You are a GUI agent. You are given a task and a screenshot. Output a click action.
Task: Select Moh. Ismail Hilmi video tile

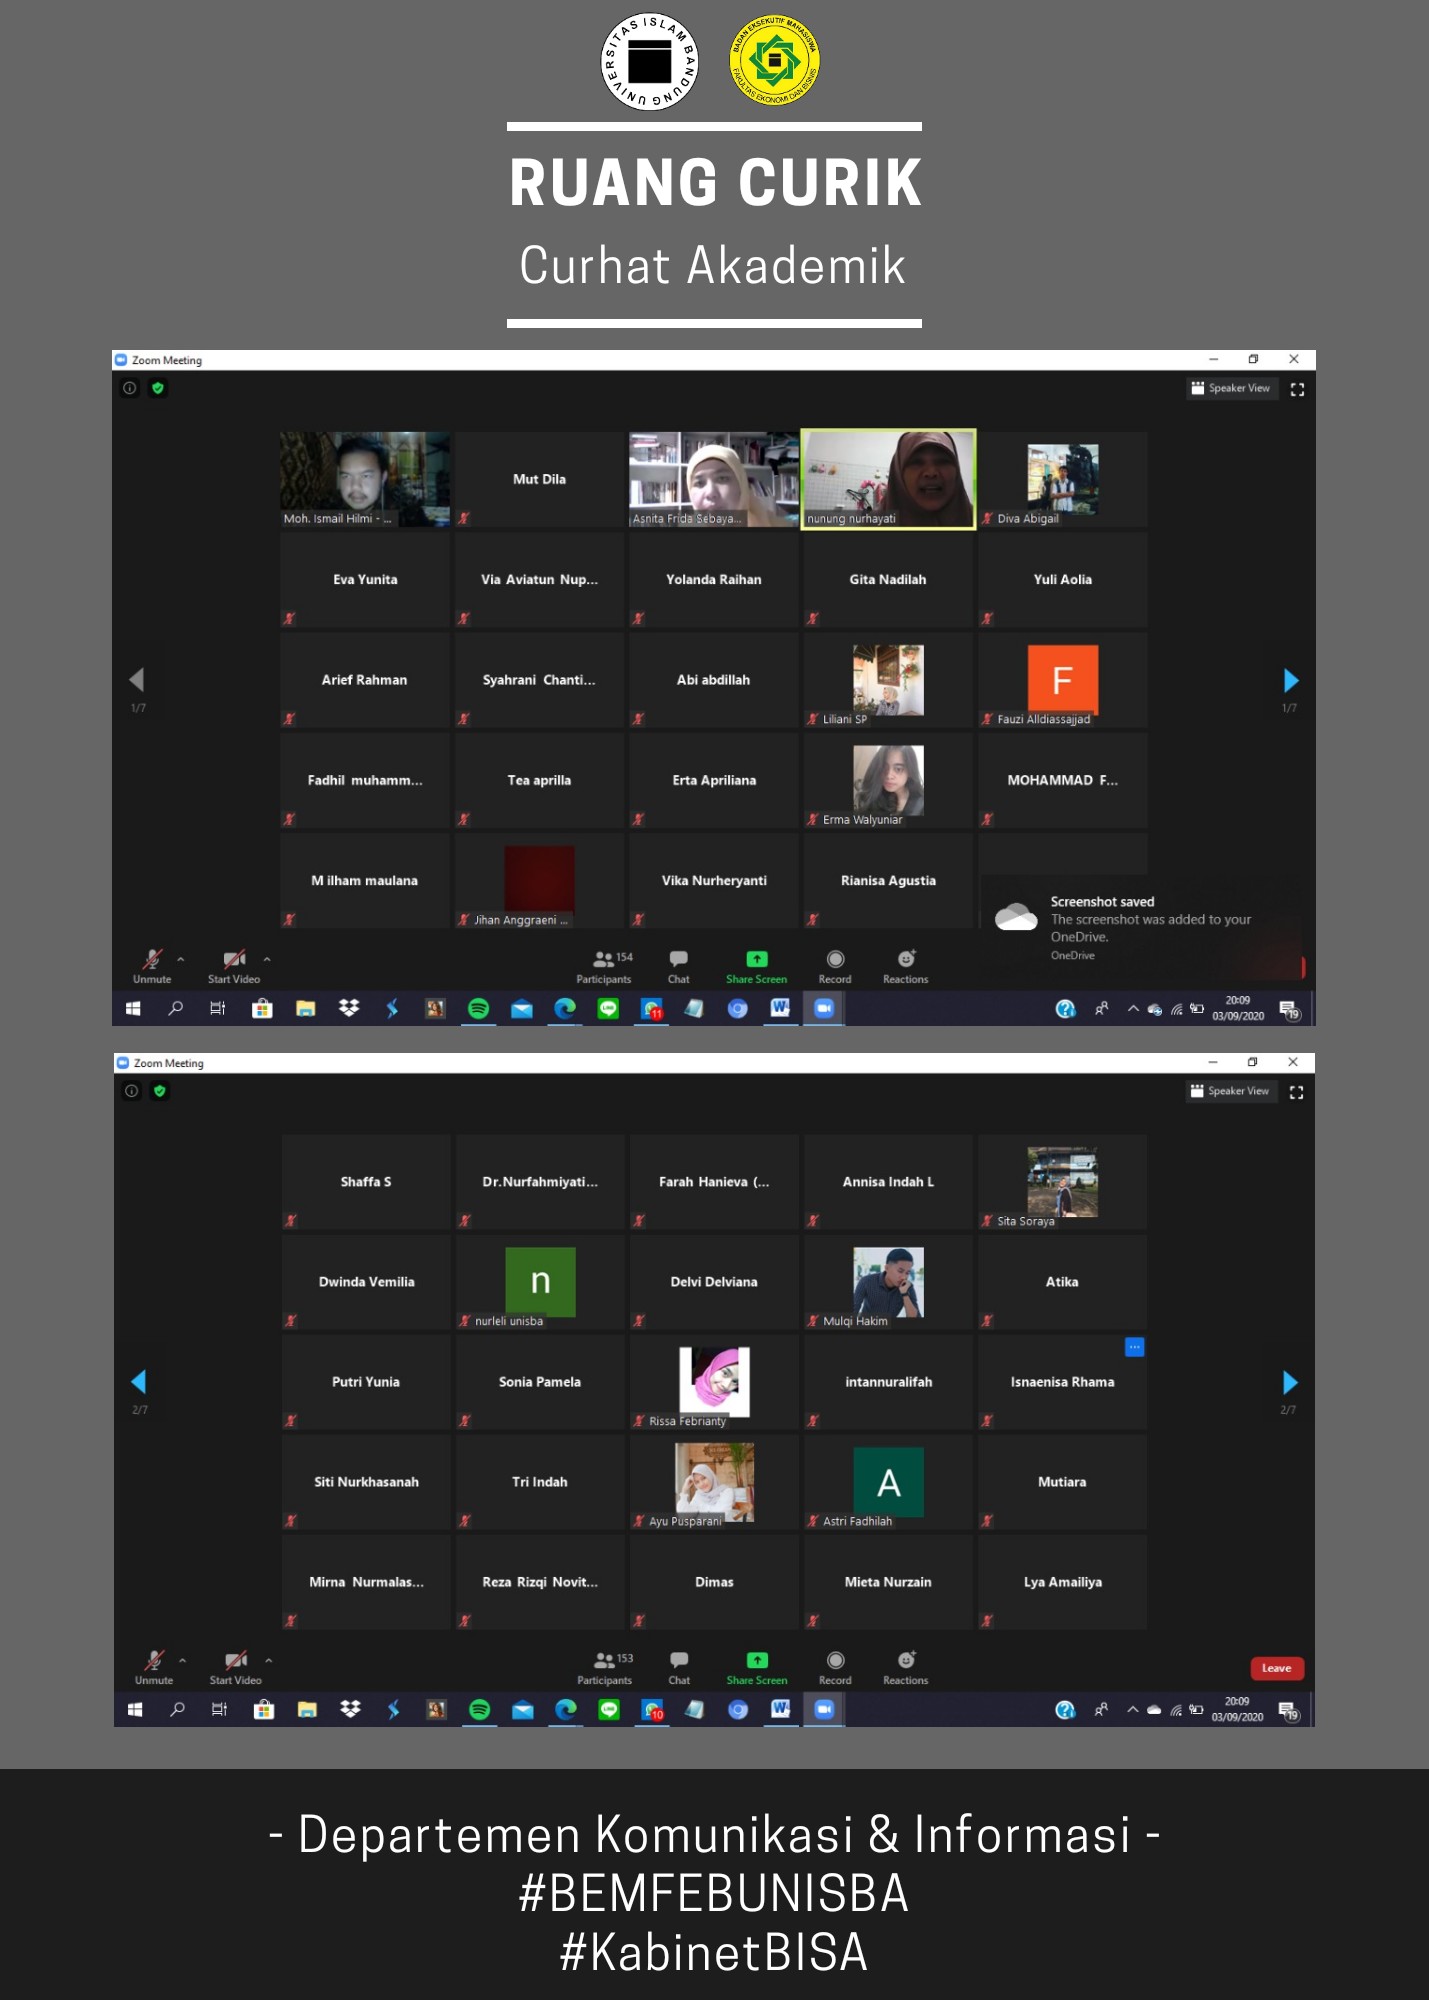point(365,479)
